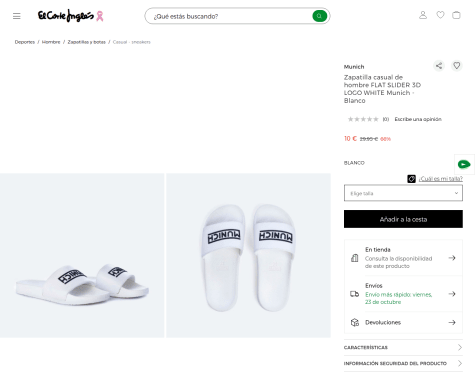Open top-view Munich slides image
The image size is (475, 380).
click(248, 255)
